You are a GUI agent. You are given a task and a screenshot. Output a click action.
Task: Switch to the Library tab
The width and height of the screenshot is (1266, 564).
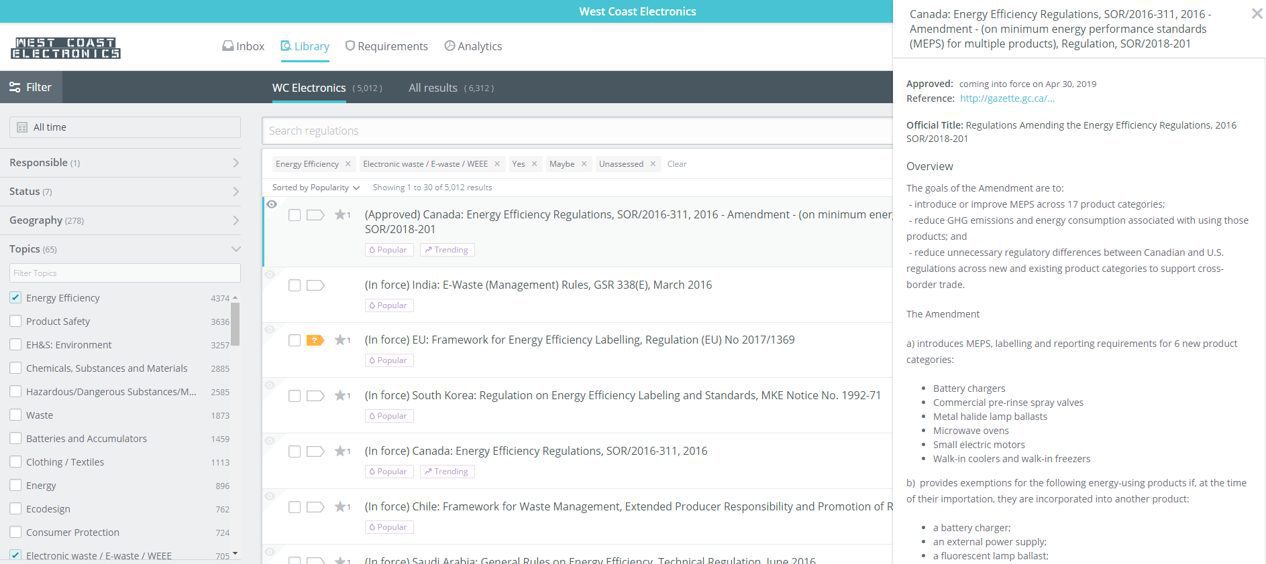[x=305, y=46]
